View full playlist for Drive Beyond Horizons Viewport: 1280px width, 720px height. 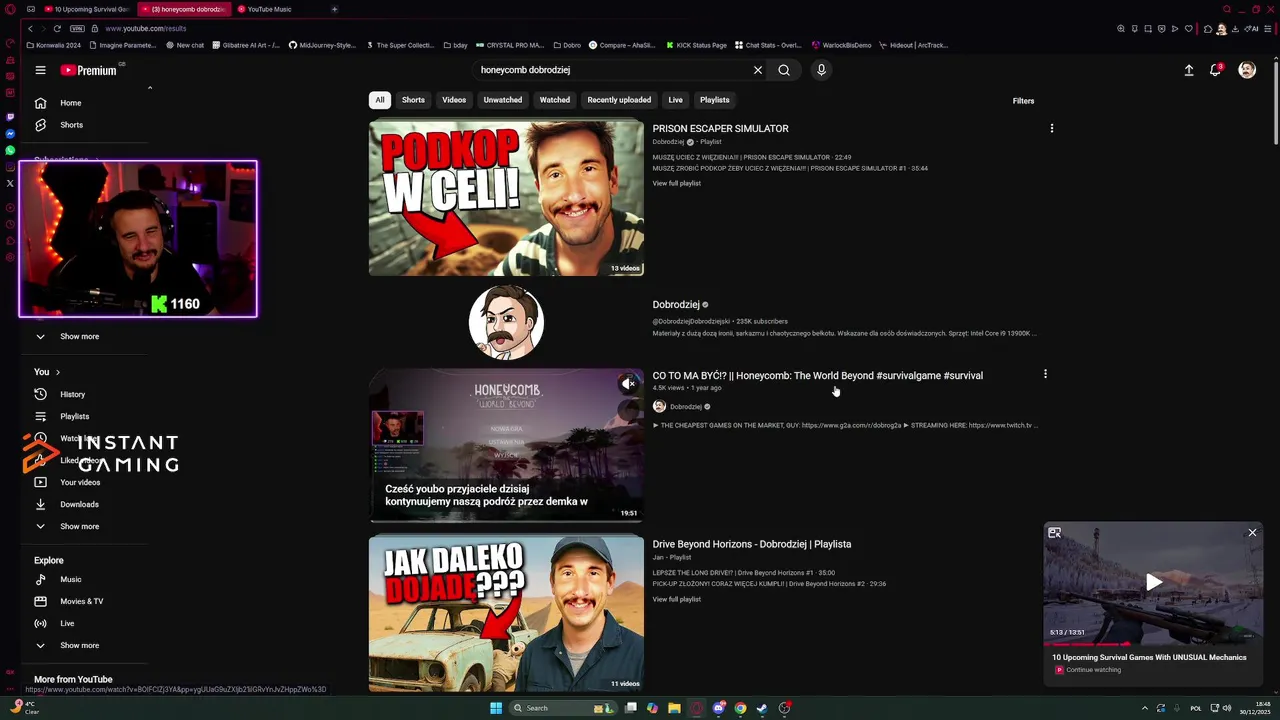(677, 599)
